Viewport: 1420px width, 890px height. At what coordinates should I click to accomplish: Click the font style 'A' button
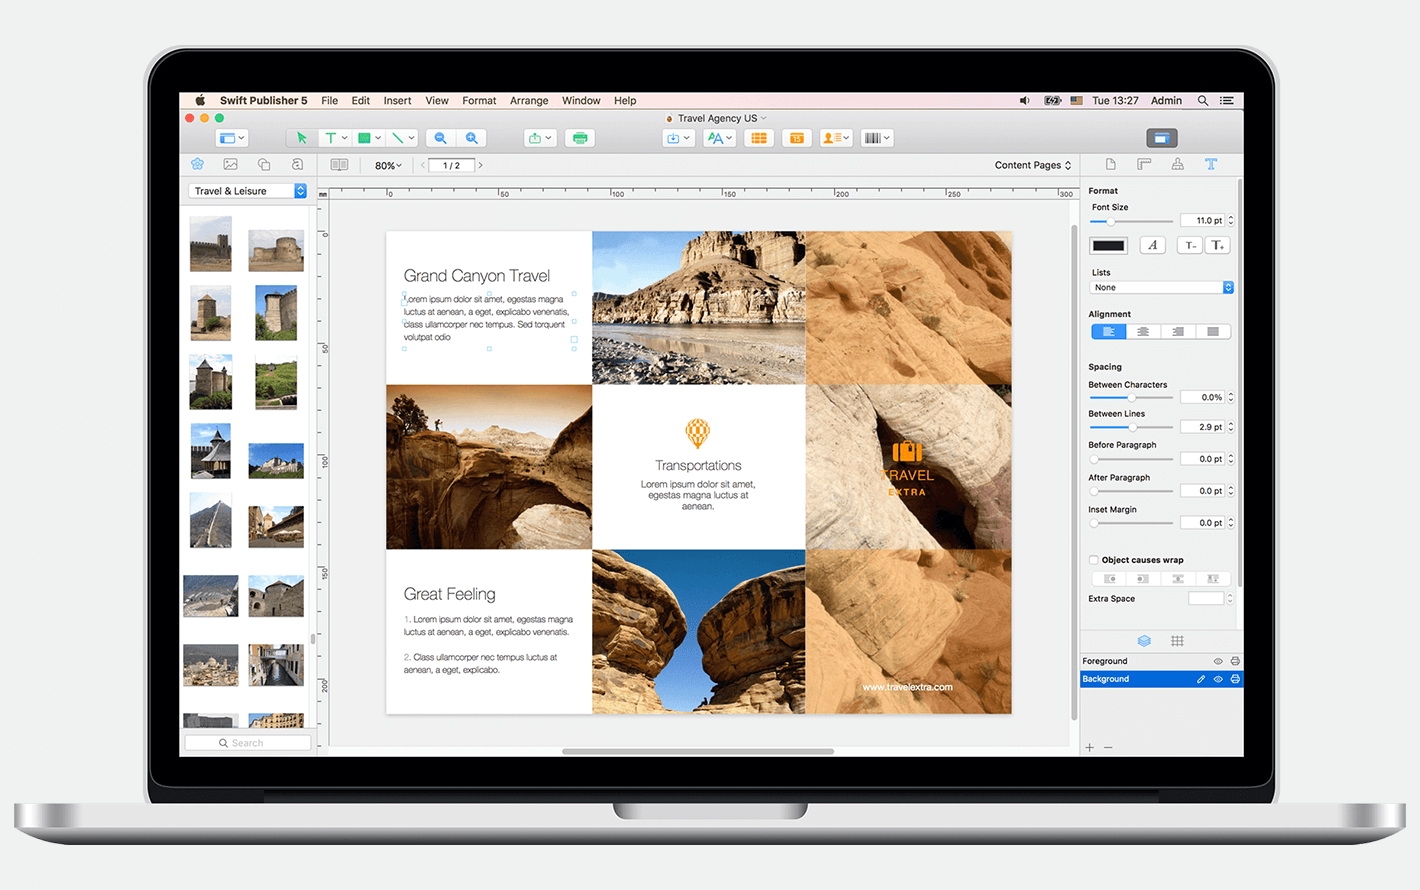(1153, 245)
